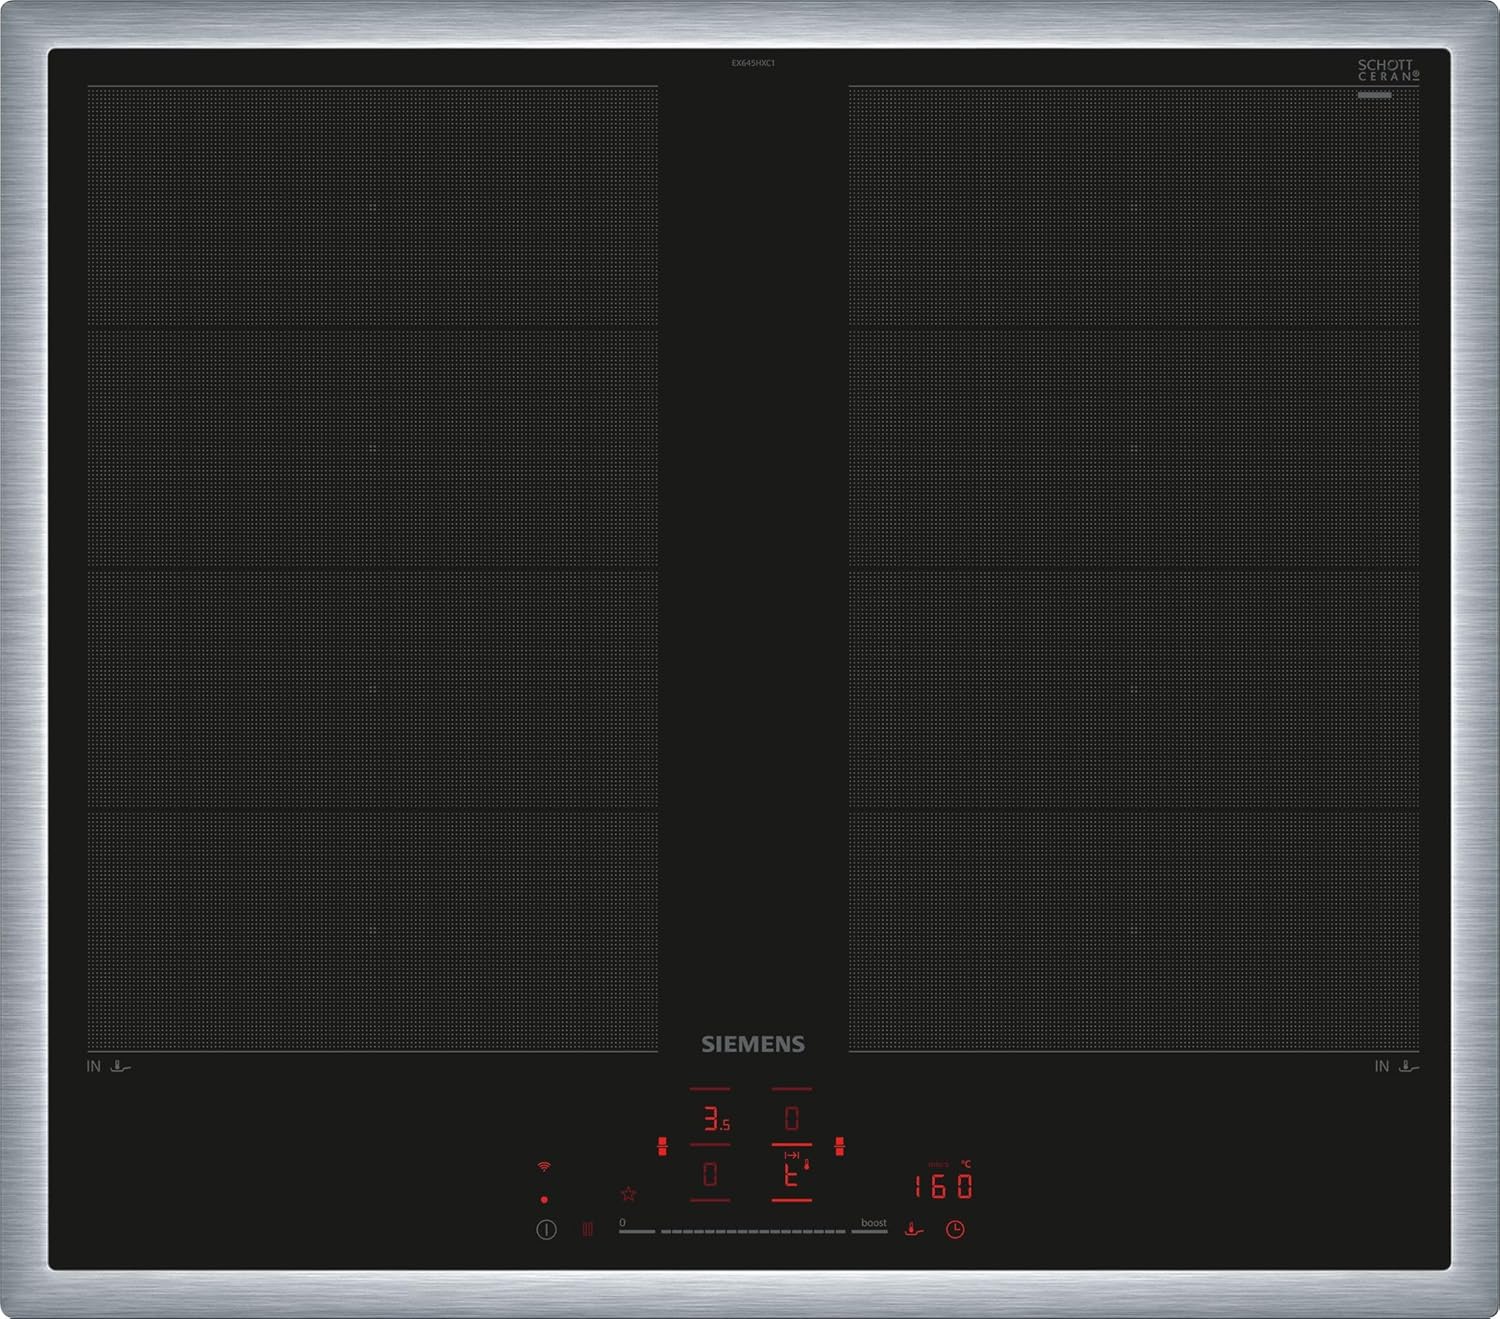Tap the left flex zone link icon

662,1147
